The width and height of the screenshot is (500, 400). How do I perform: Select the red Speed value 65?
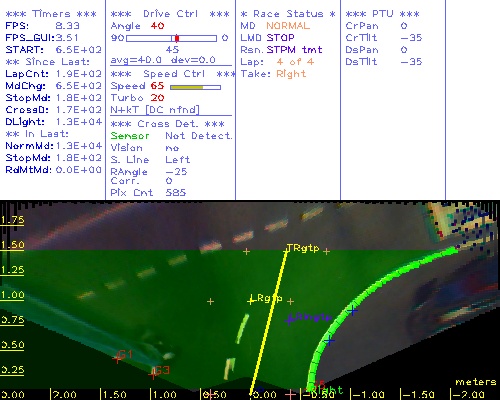[157, 86]
